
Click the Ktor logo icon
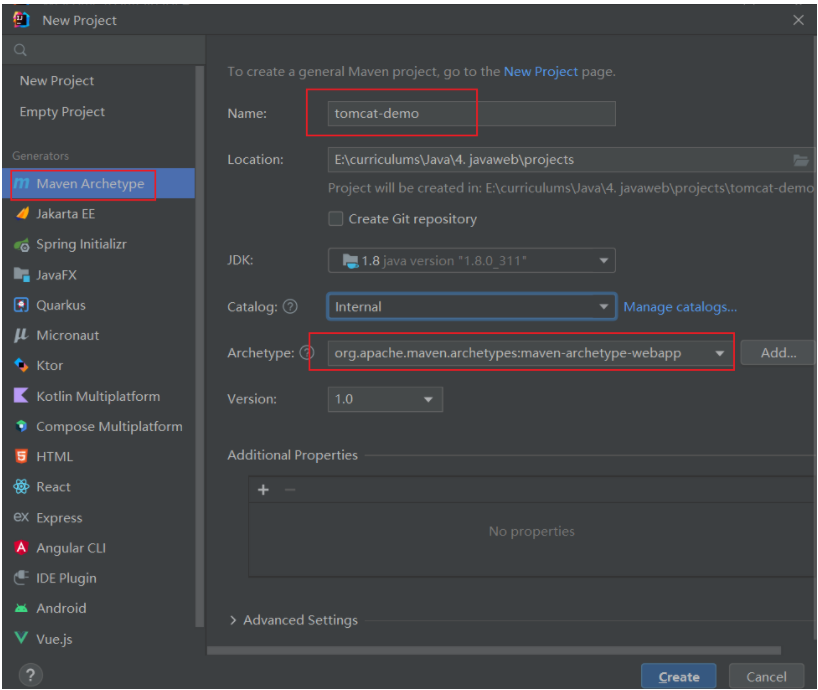click(21, 366)
